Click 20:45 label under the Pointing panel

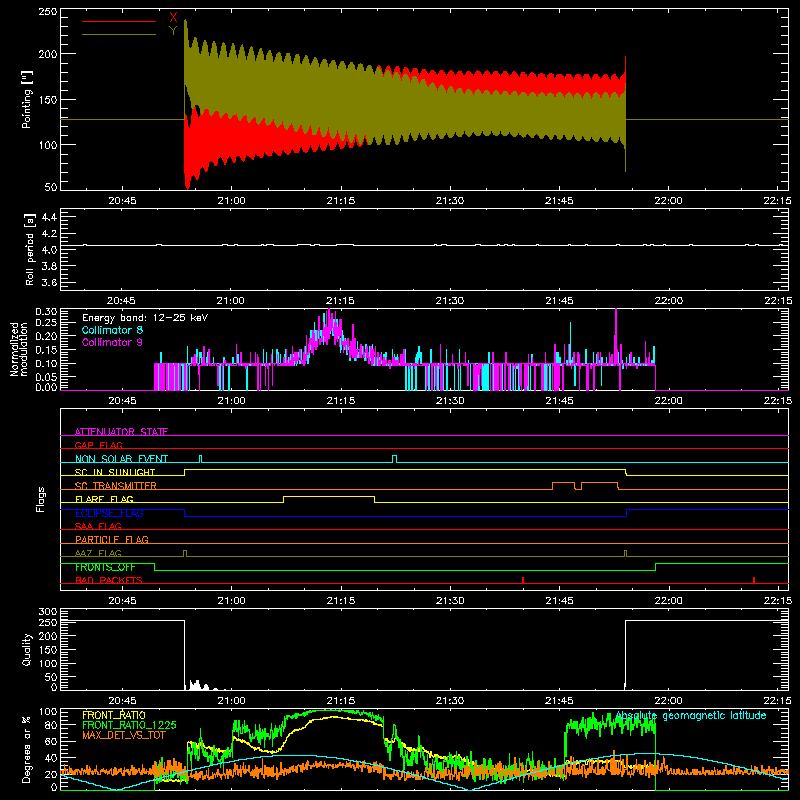point(122,201)
